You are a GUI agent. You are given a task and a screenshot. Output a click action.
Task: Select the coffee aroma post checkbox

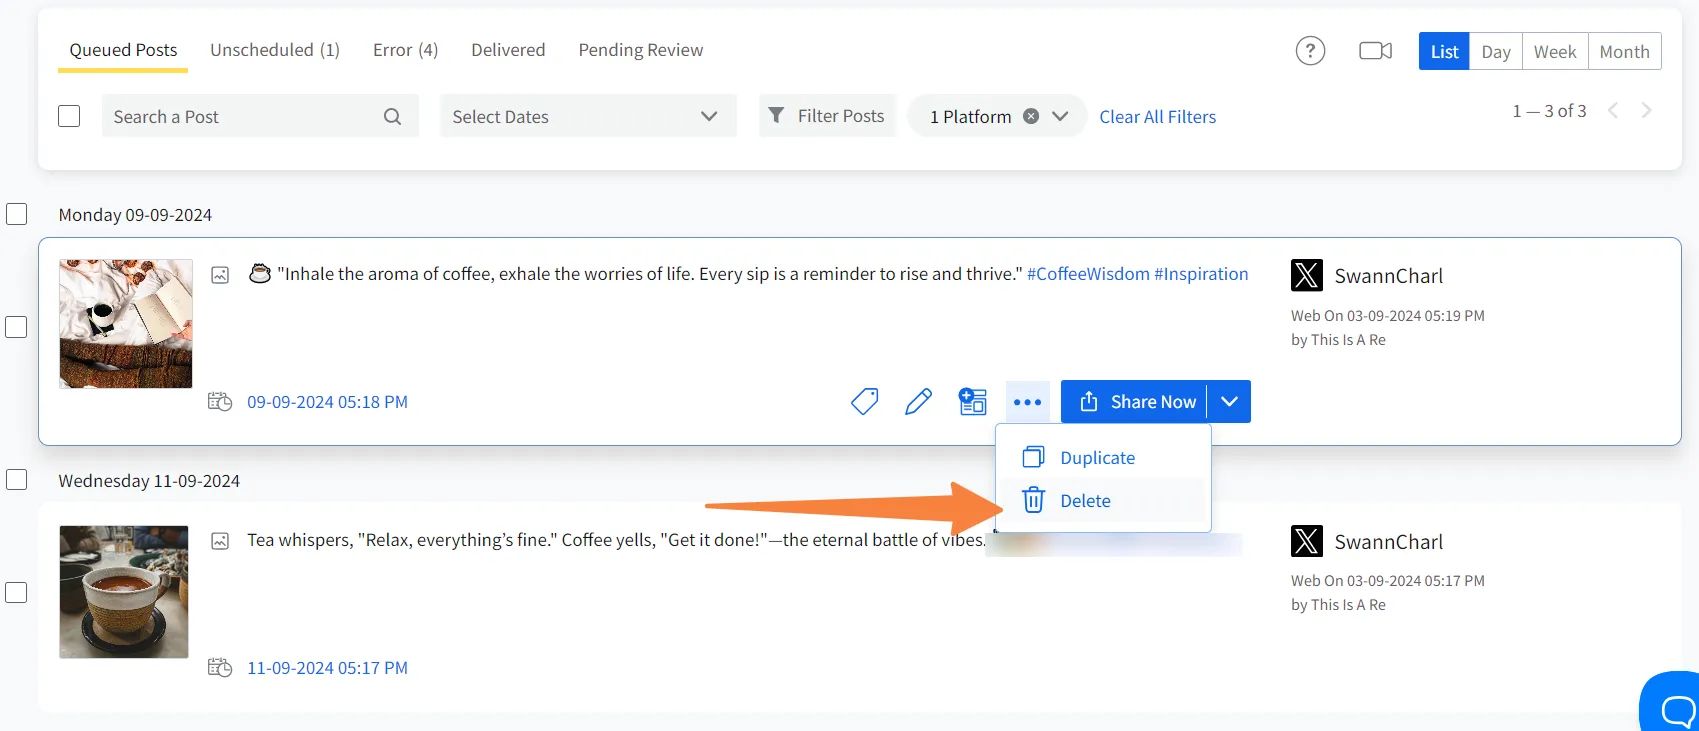(17, 327)
